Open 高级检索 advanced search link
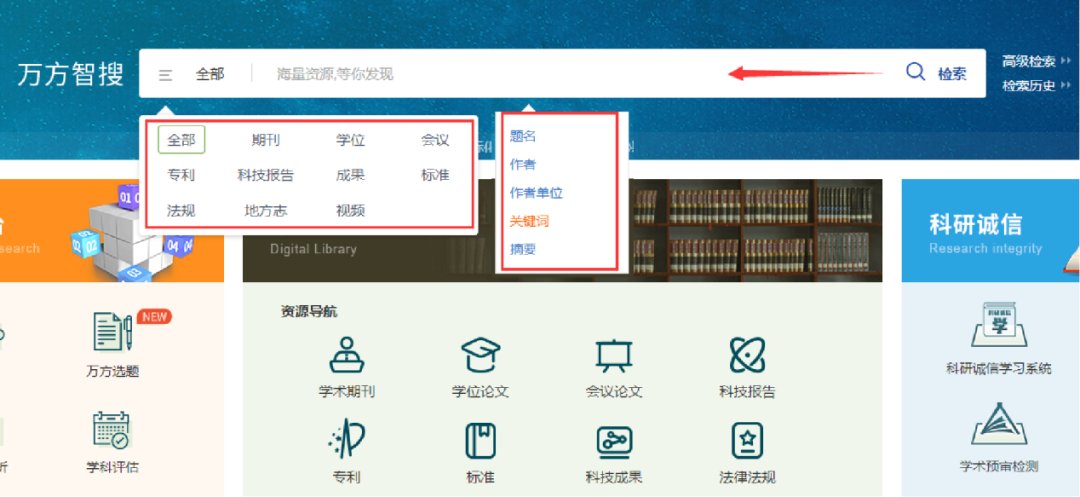1080x497 pixels. point(1029,62)
